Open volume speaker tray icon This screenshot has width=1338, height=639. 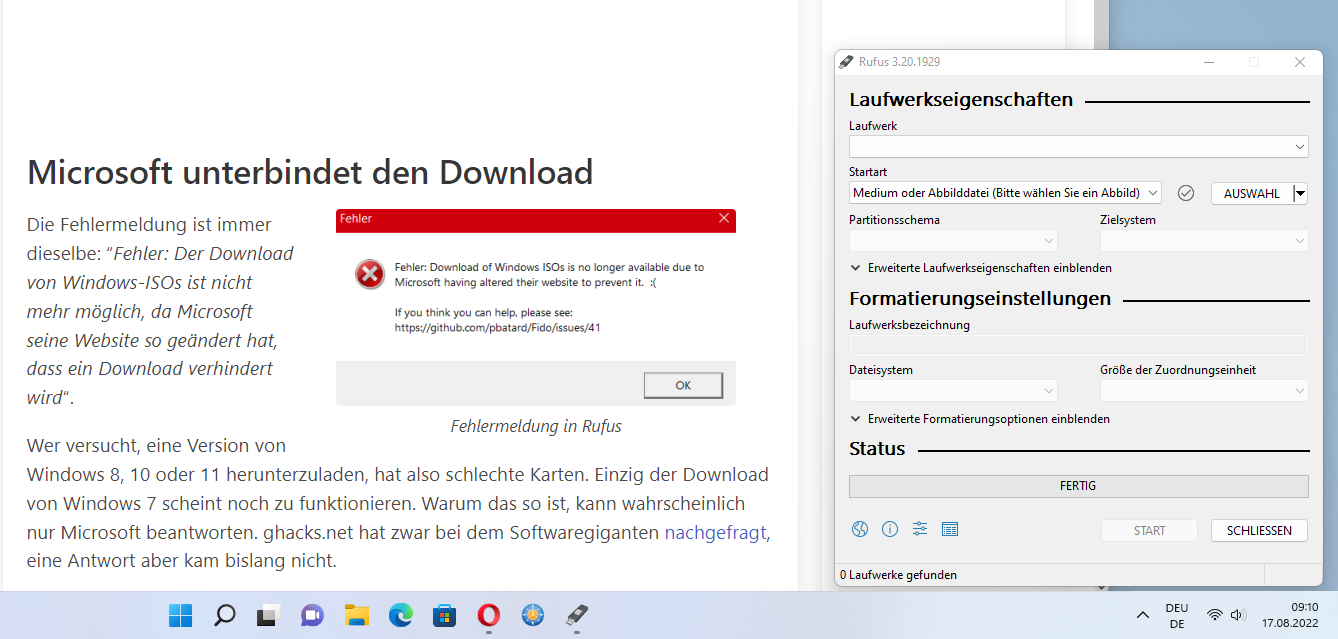1238,615
